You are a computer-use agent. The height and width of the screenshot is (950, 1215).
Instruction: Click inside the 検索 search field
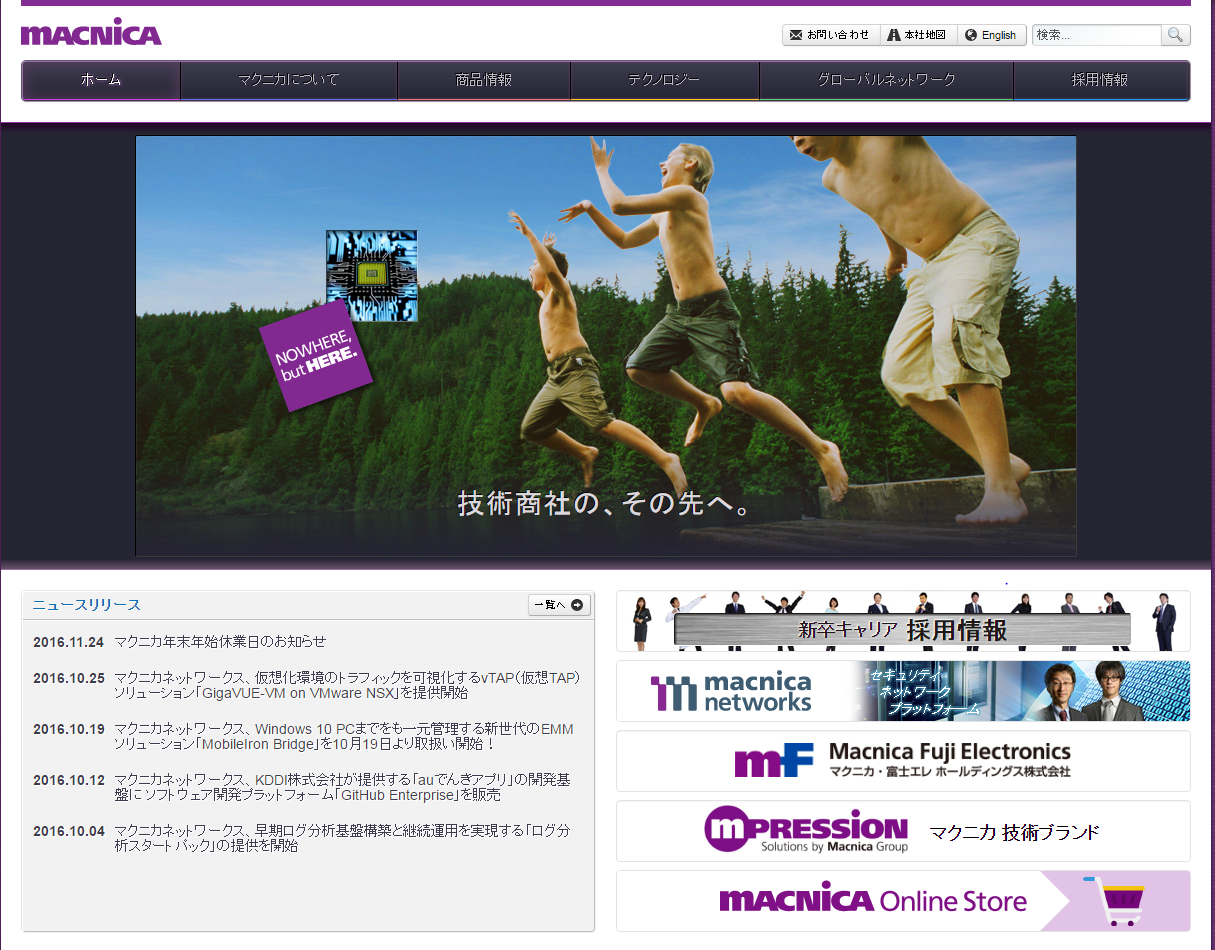[1095, 35]
